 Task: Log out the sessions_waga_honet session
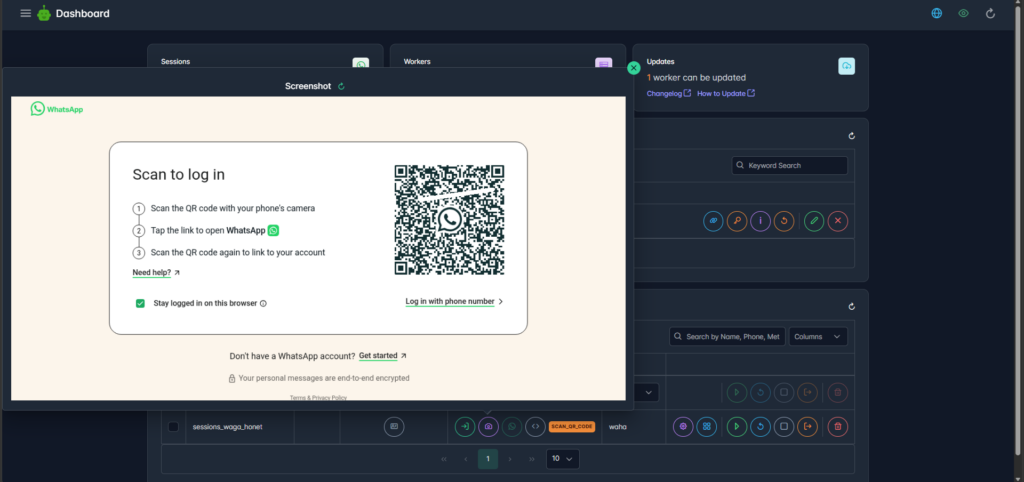click(x=807, y=426)
